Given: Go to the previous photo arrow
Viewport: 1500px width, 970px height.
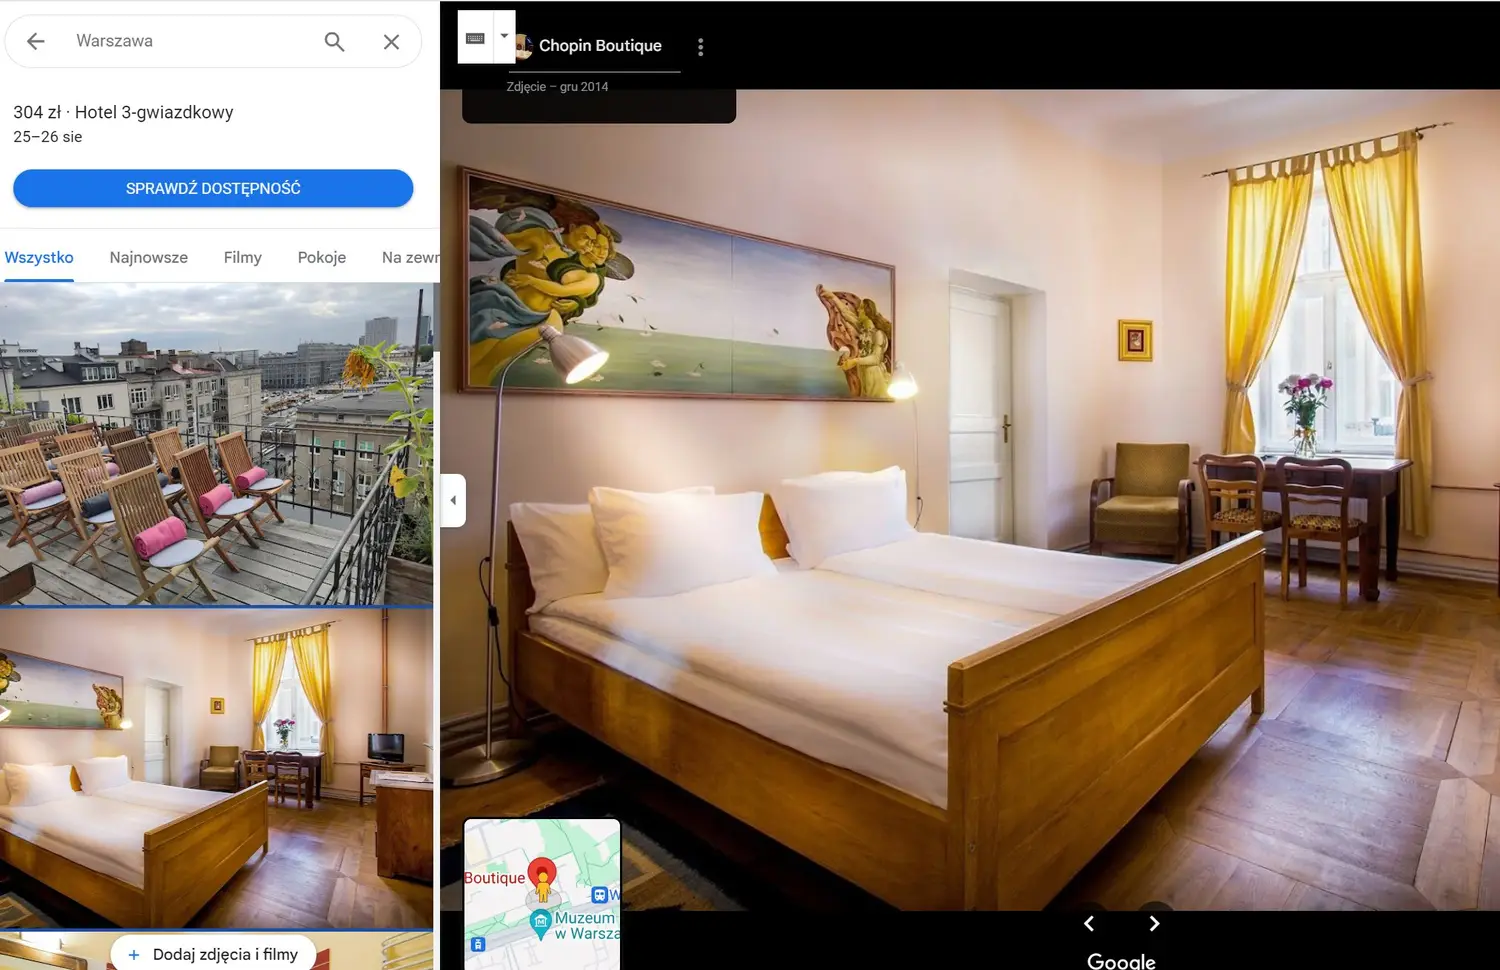Looking at the screenshot, I should (1089, 924).
